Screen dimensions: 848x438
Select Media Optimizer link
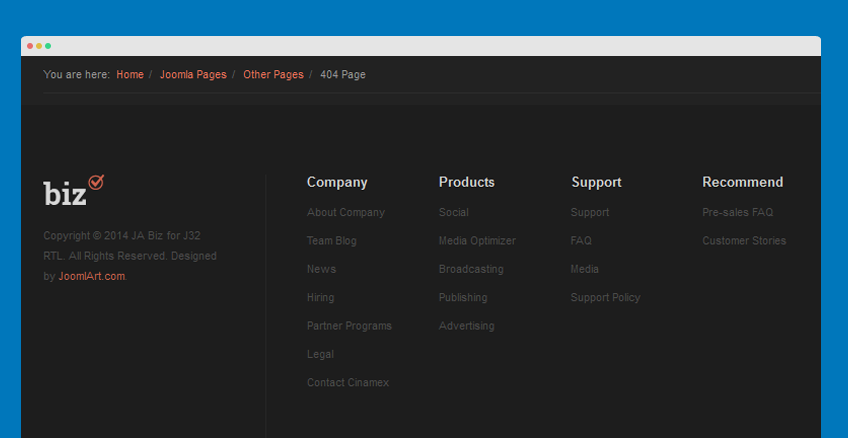tap(477, 241)
